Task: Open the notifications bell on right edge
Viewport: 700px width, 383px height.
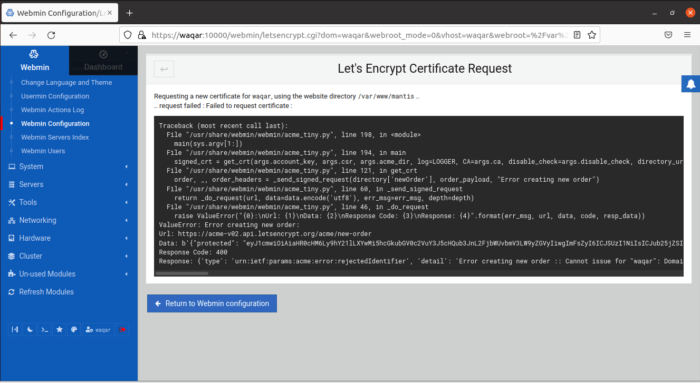Action: (691, 84)
